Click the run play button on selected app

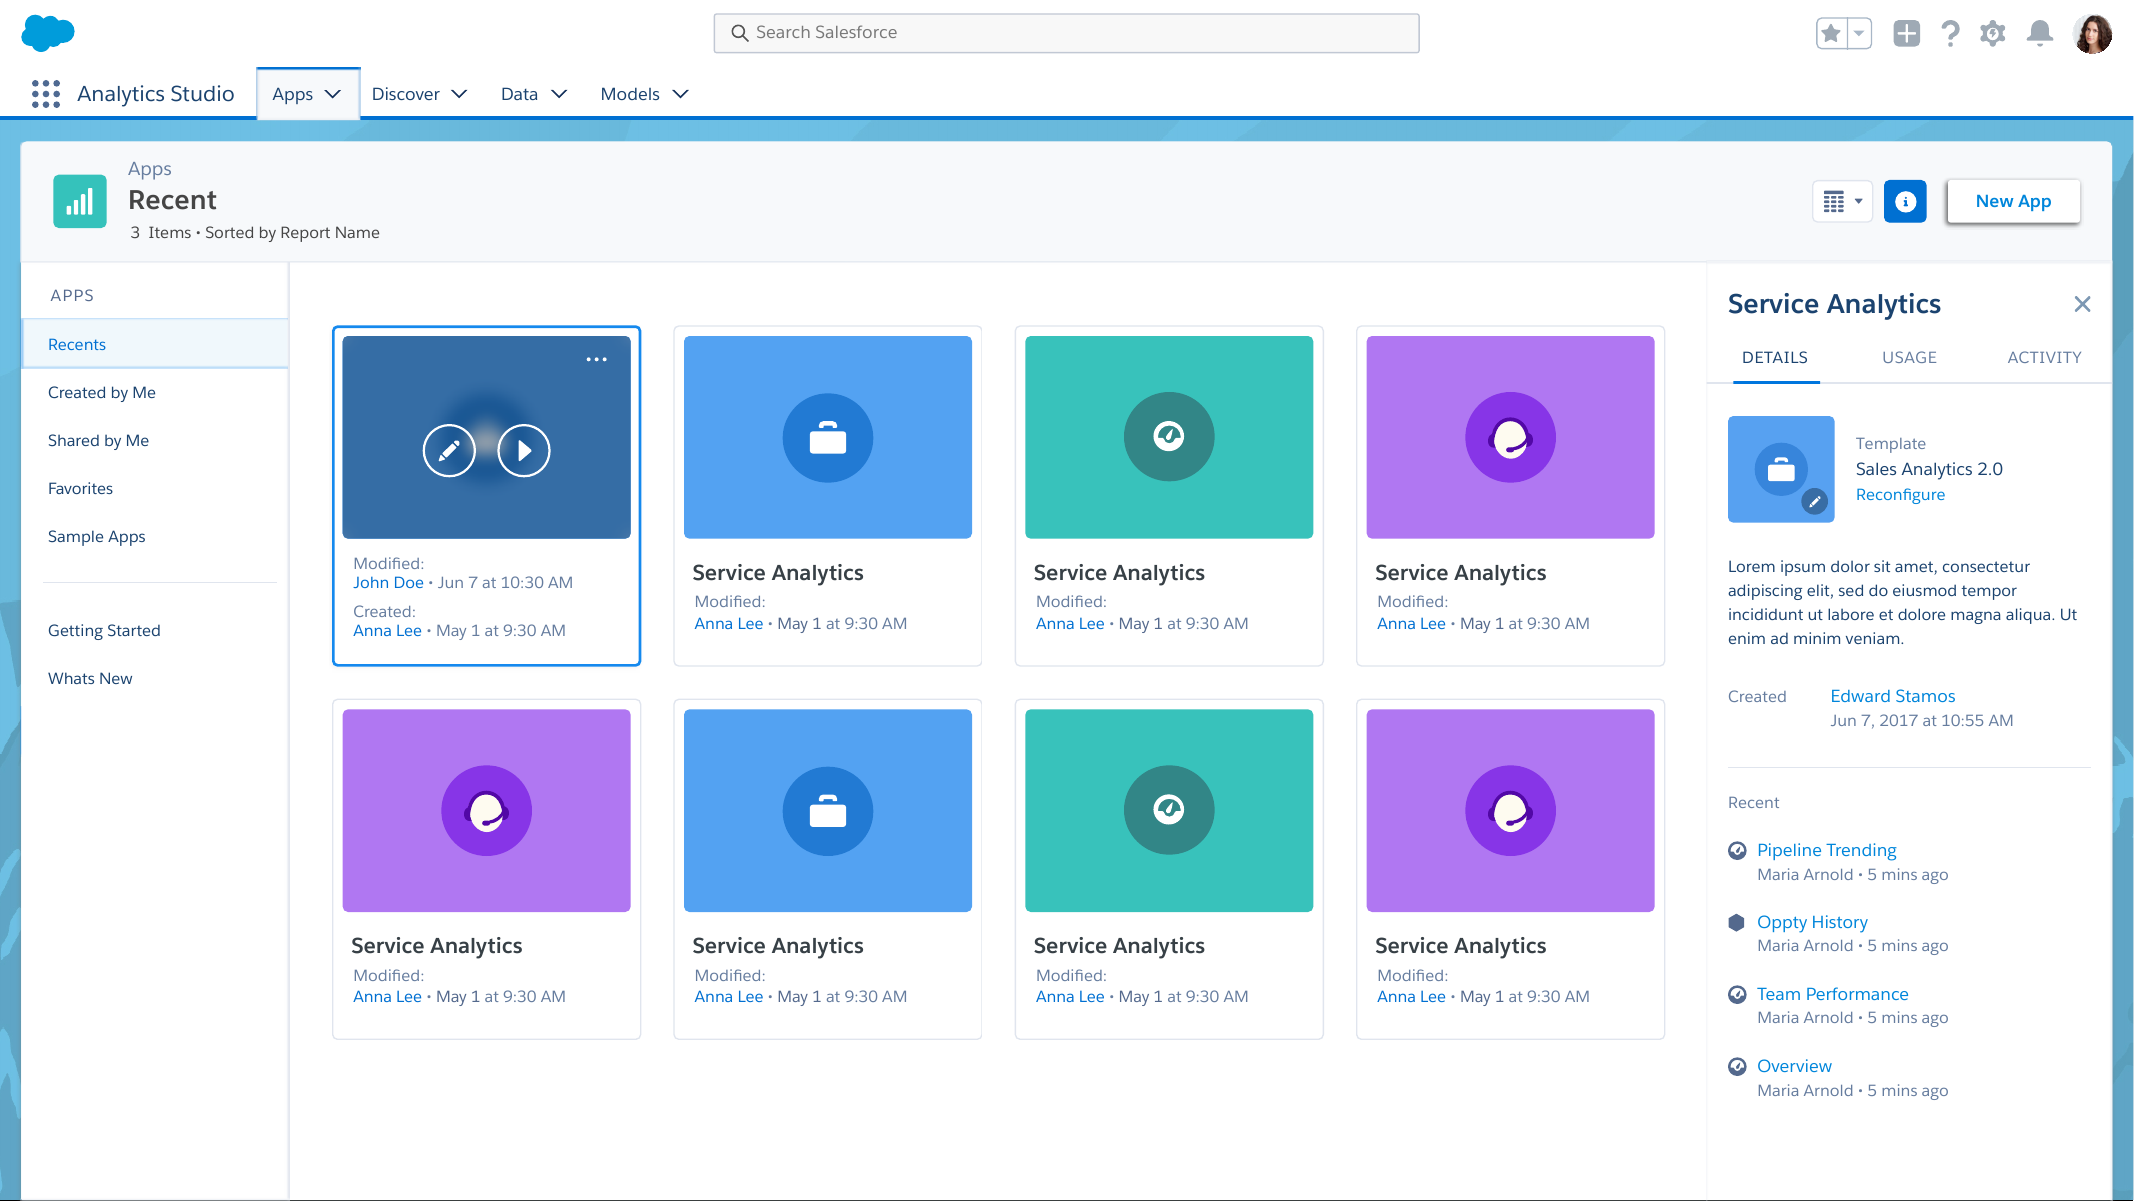[524, 451]
